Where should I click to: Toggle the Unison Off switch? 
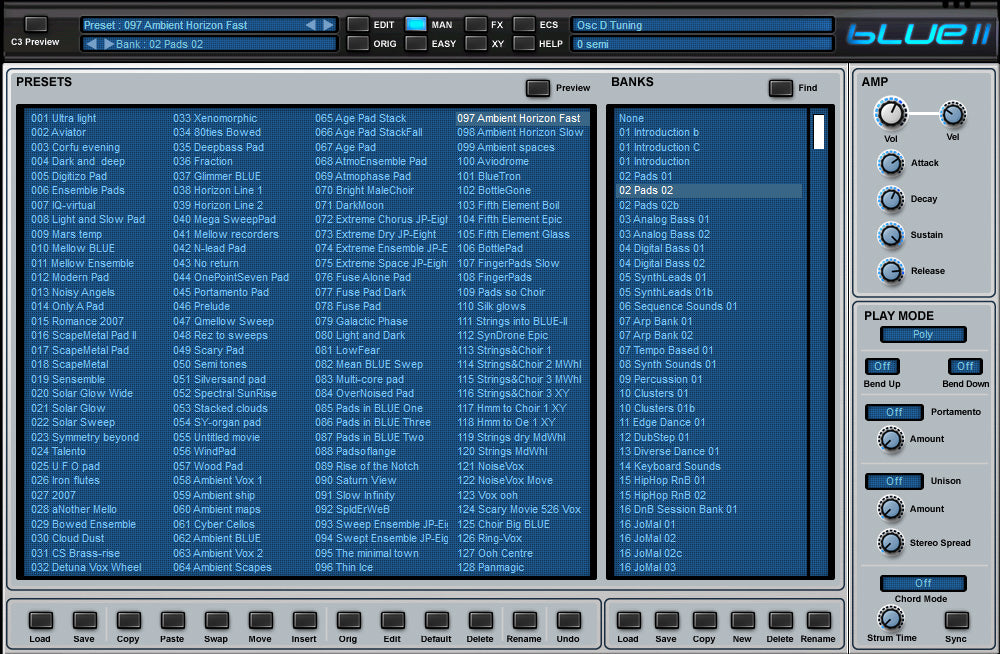894,481
